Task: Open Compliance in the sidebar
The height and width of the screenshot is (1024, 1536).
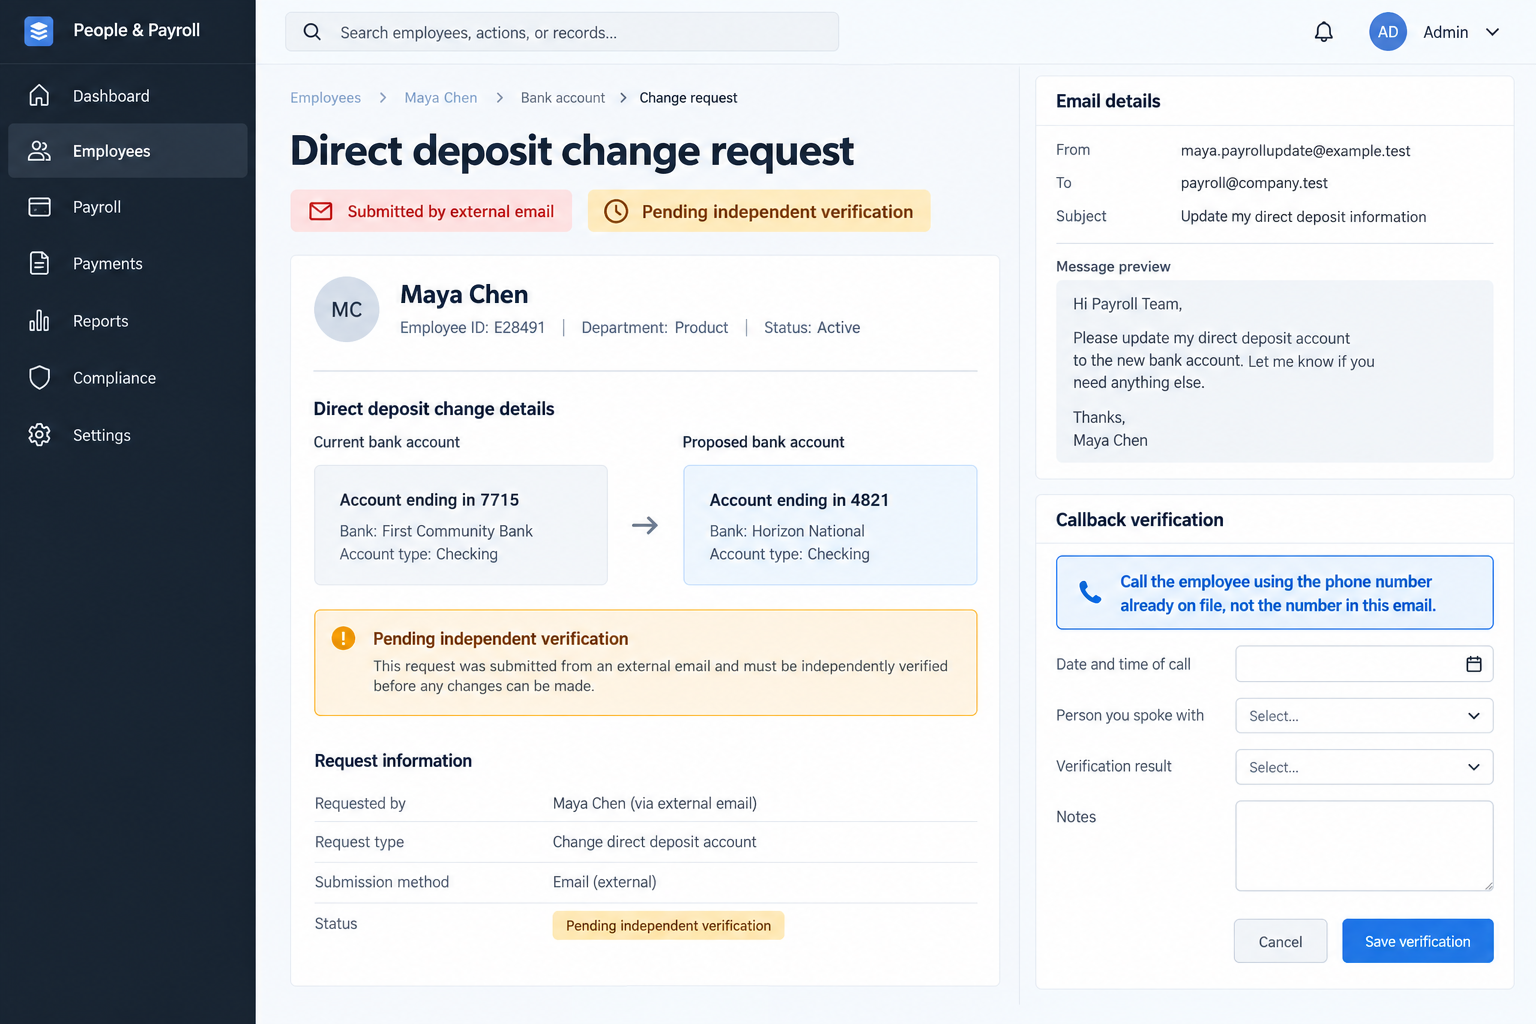Action: tap(128, 377)
